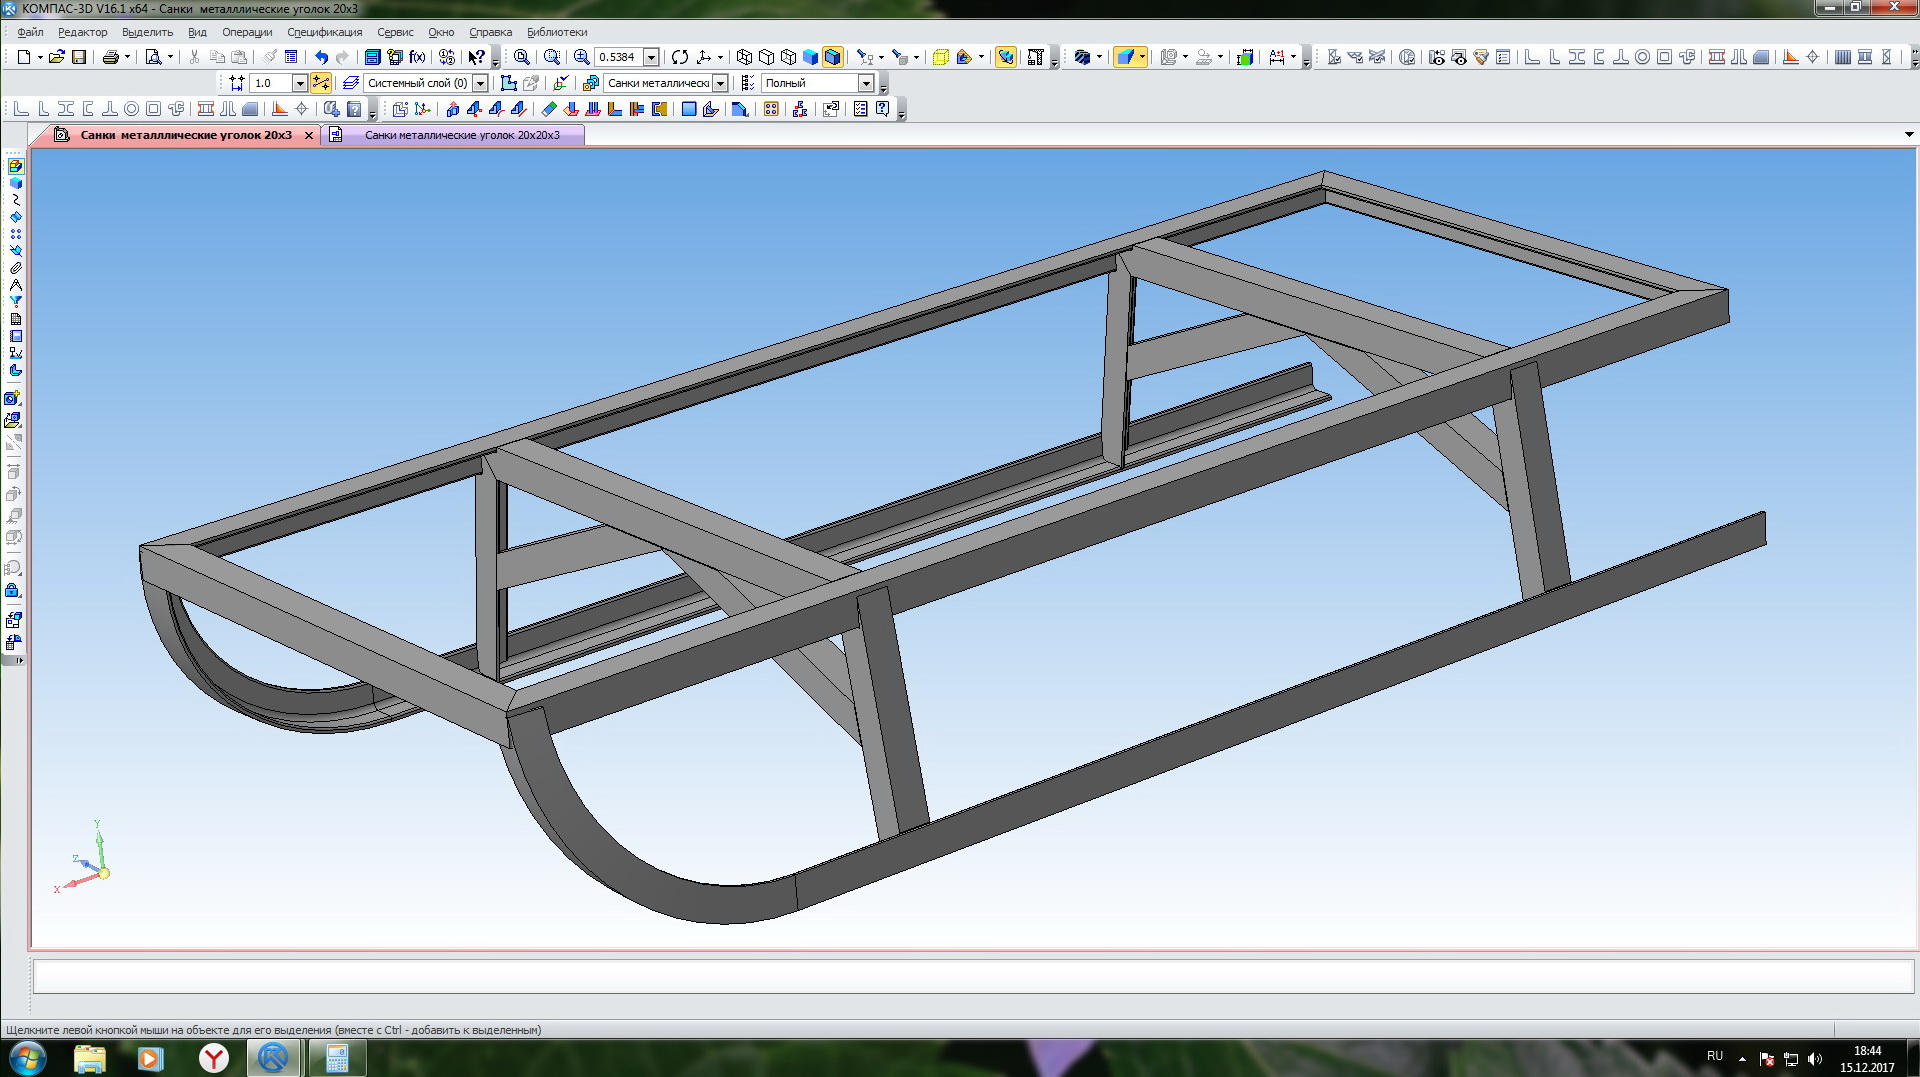Close the Санки уголок 20x3 tab
The height and width of the screenshot is (1077, 1920).
[309, 135]
